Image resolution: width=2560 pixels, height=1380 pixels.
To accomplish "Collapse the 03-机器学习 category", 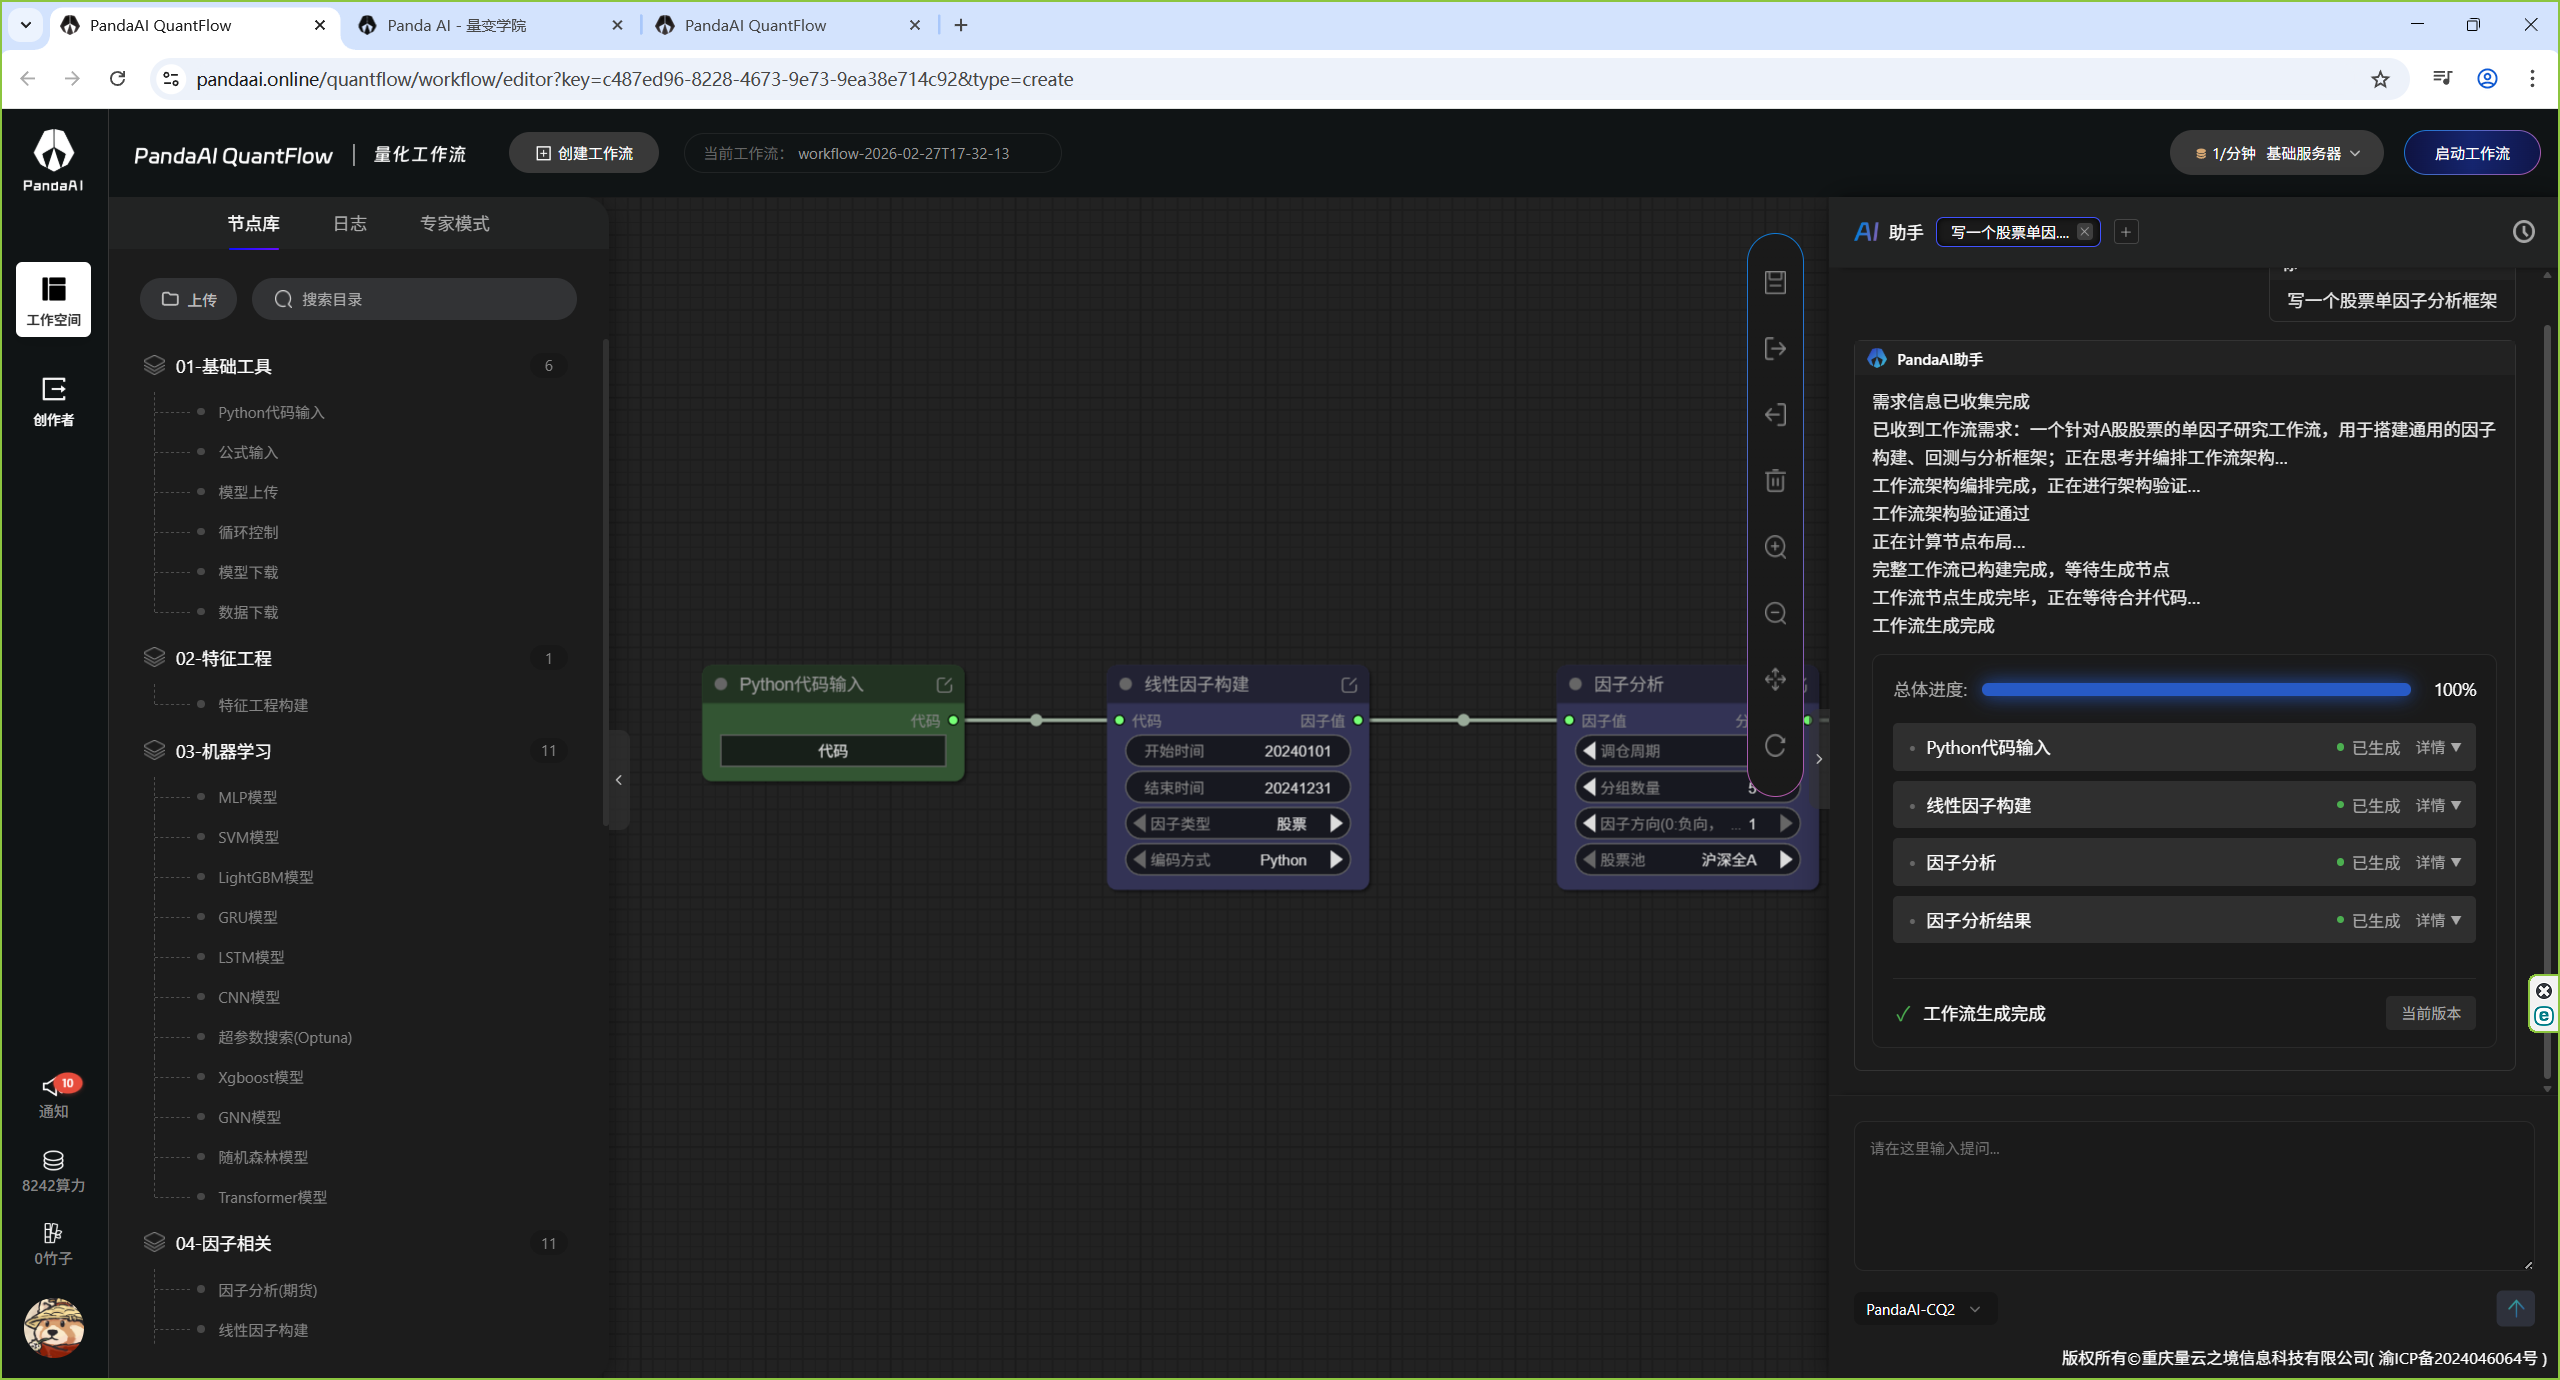I will click(355, 751).
